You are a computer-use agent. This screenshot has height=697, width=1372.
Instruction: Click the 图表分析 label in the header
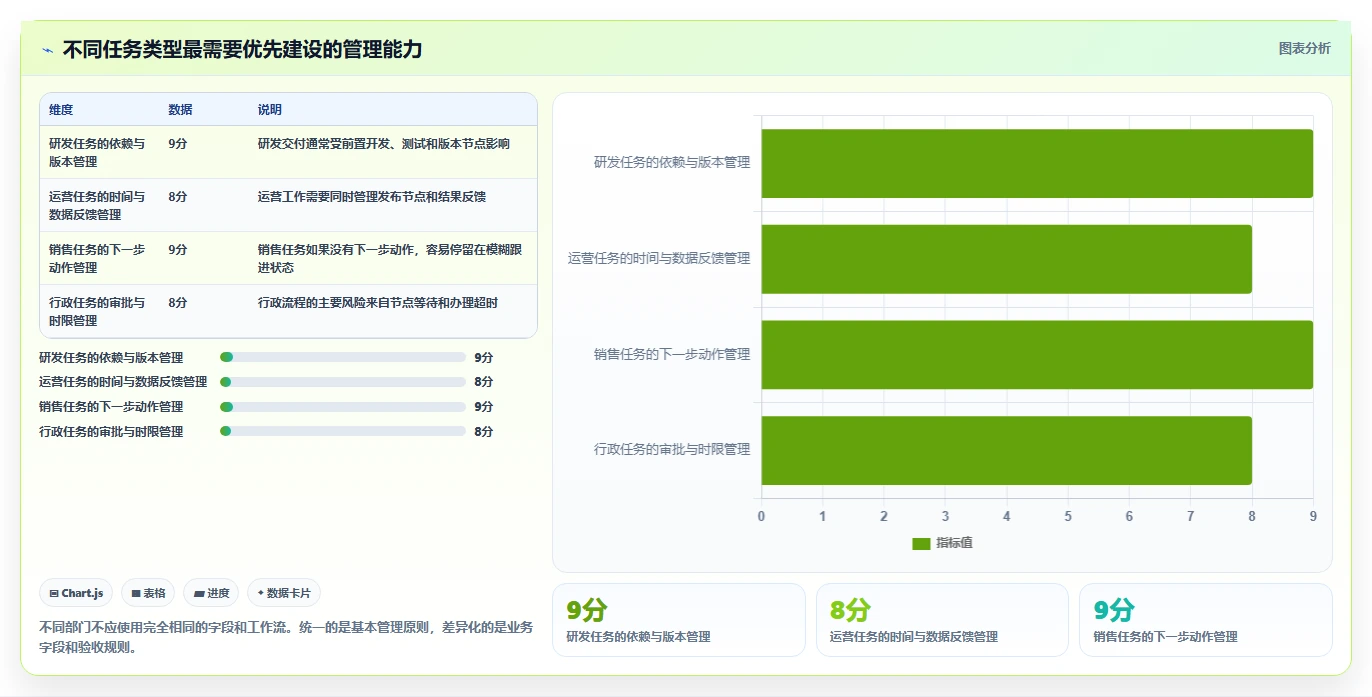(1305, 48)
